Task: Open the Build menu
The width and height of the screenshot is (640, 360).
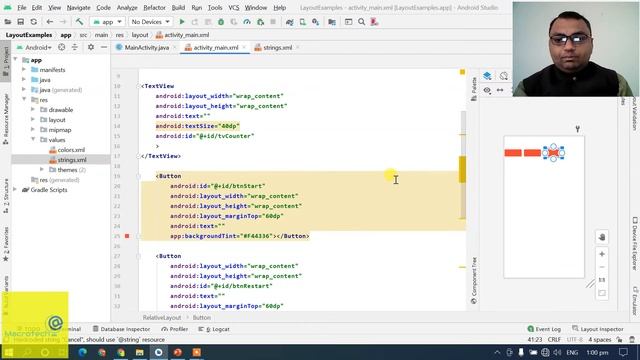Action: coord(178,8)
